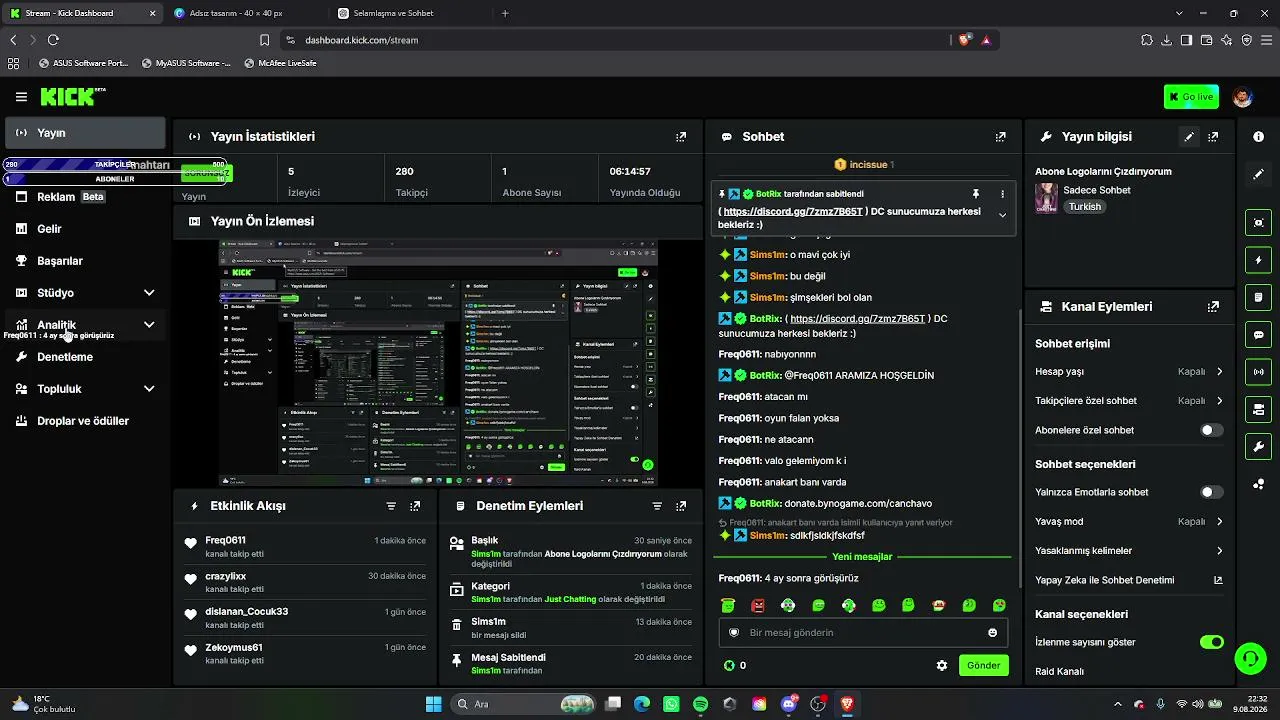The height and width of the screenshot is (720, 1280).
Task: Open Gelir in the sidebar
Action: (x=85, y=229)
